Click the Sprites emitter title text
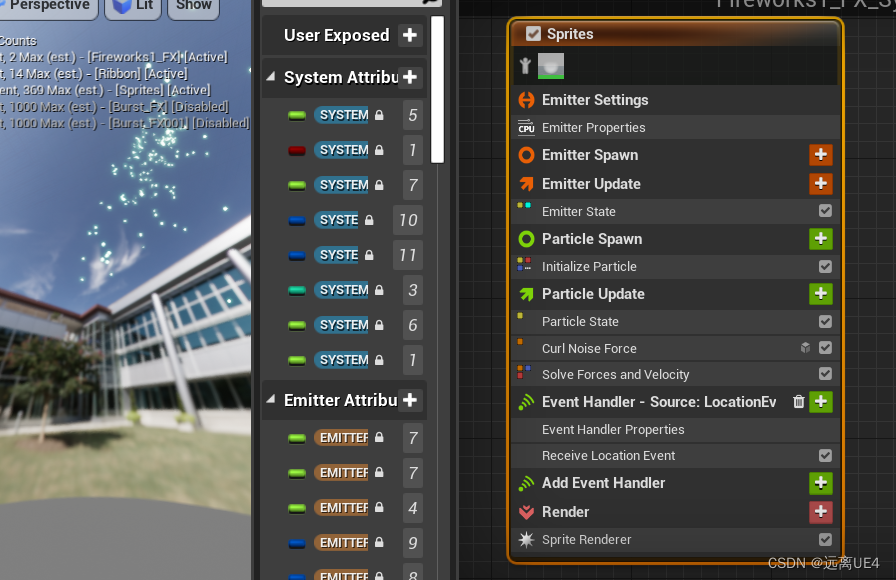This screenshot has height=580, width=896. click(570, 34)
